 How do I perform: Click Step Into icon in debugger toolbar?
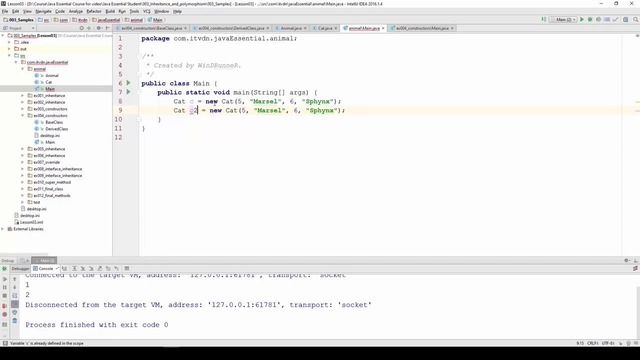[83, 269]
